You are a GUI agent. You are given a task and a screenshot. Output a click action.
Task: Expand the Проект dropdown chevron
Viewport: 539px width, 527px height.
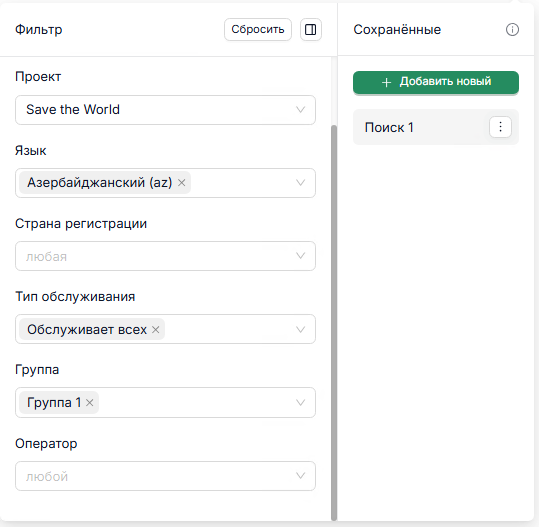click(300, 110)
